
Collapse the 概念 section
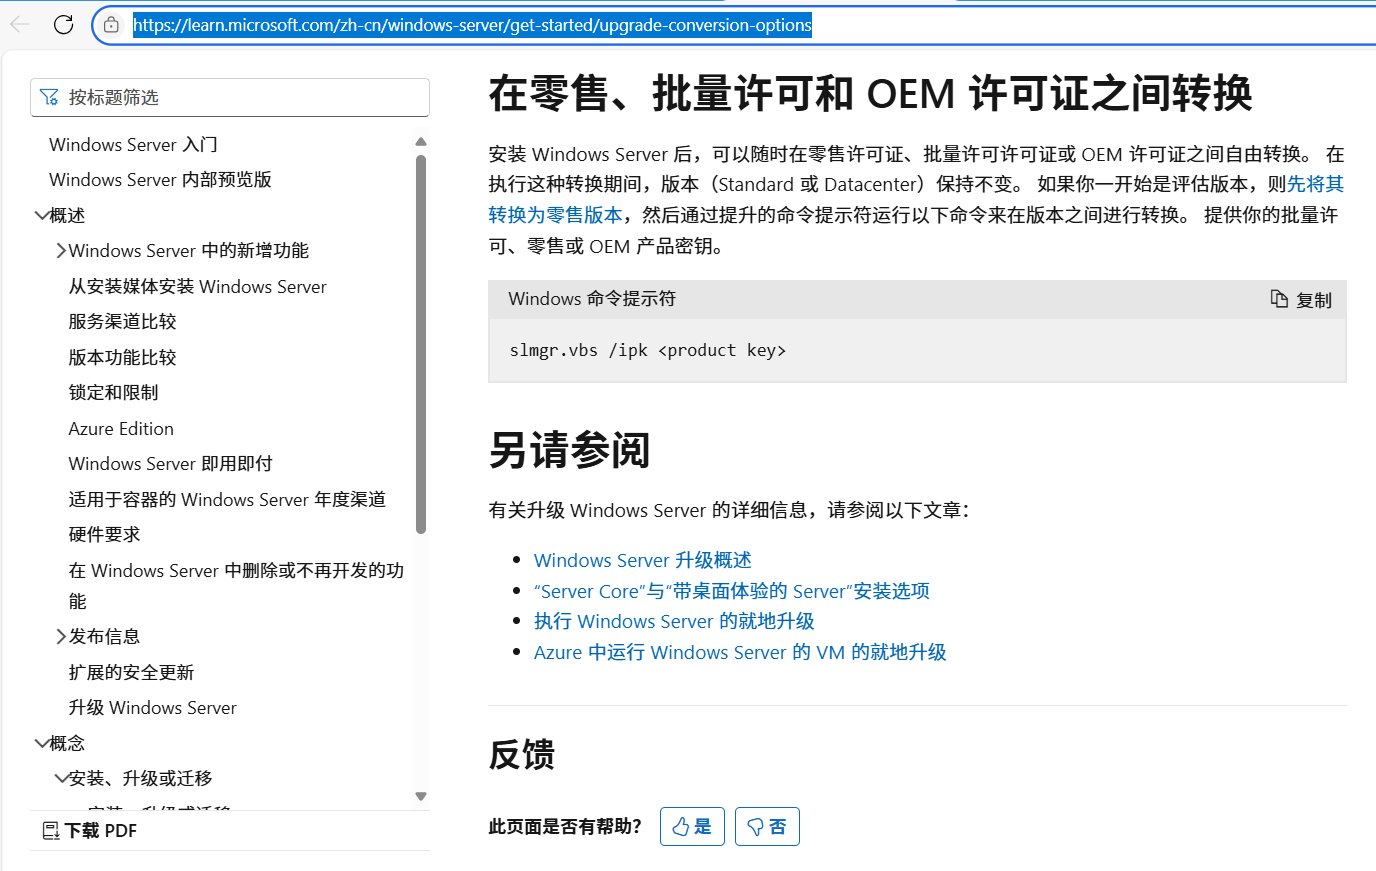click(x=41, y=743)
